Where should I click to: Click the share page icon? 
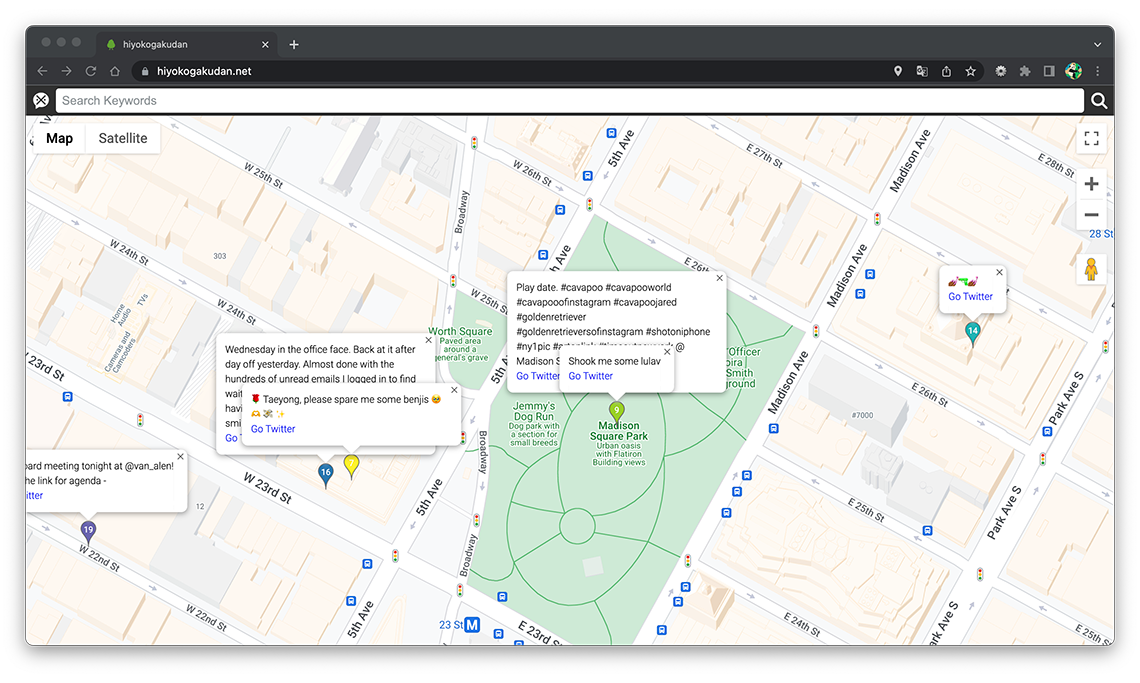point(946,71)
